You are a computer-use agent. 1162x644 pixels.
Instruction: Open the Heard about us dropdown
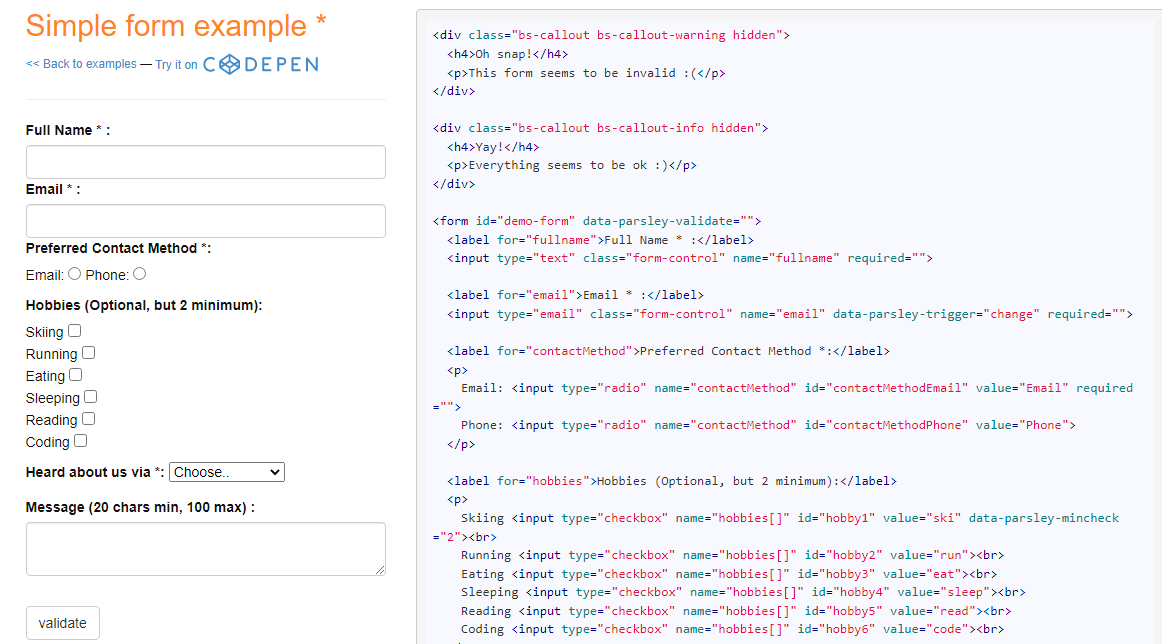click(227, 472)
